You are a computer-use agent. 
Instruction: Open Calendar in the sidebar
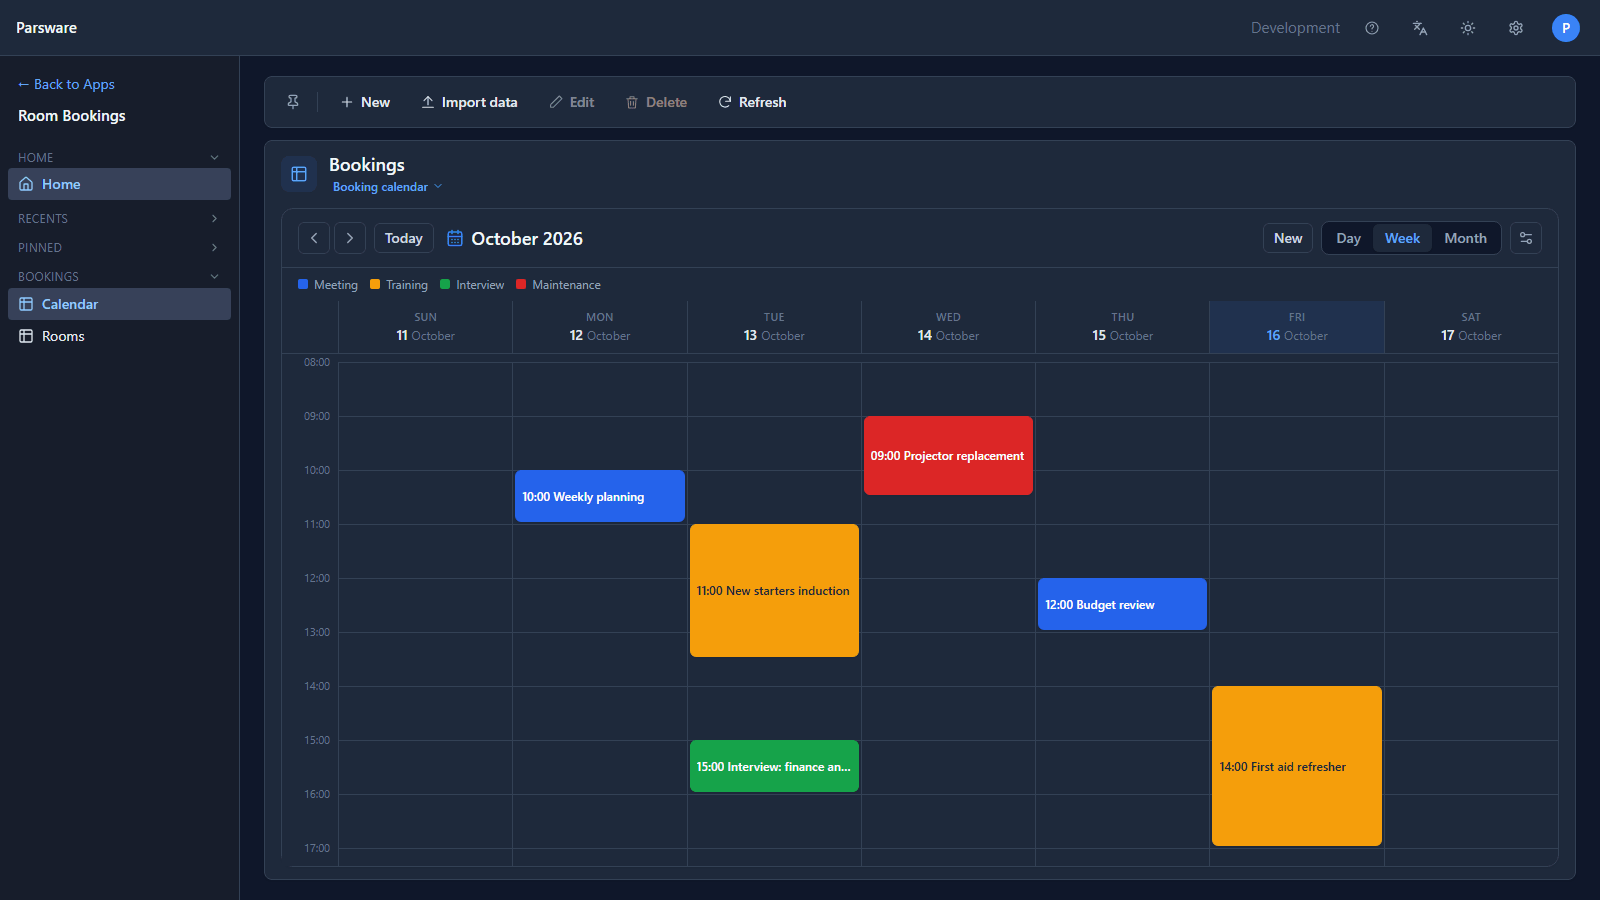point(119,304)
